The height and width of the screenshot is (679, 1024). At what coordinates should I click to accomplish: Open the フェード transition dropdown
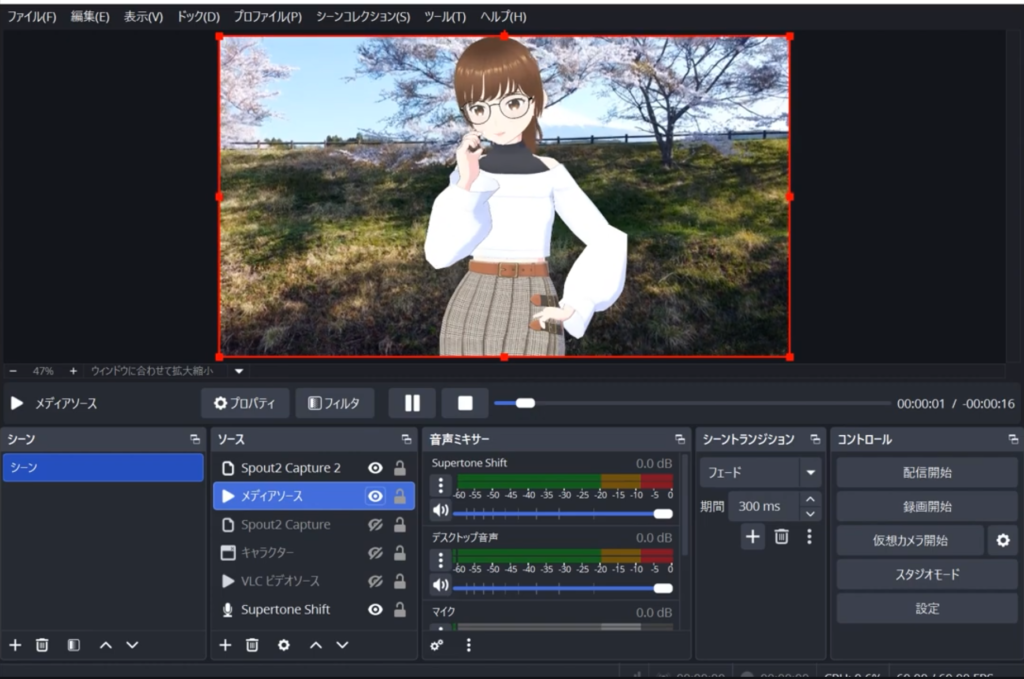[x=810, y=472]
